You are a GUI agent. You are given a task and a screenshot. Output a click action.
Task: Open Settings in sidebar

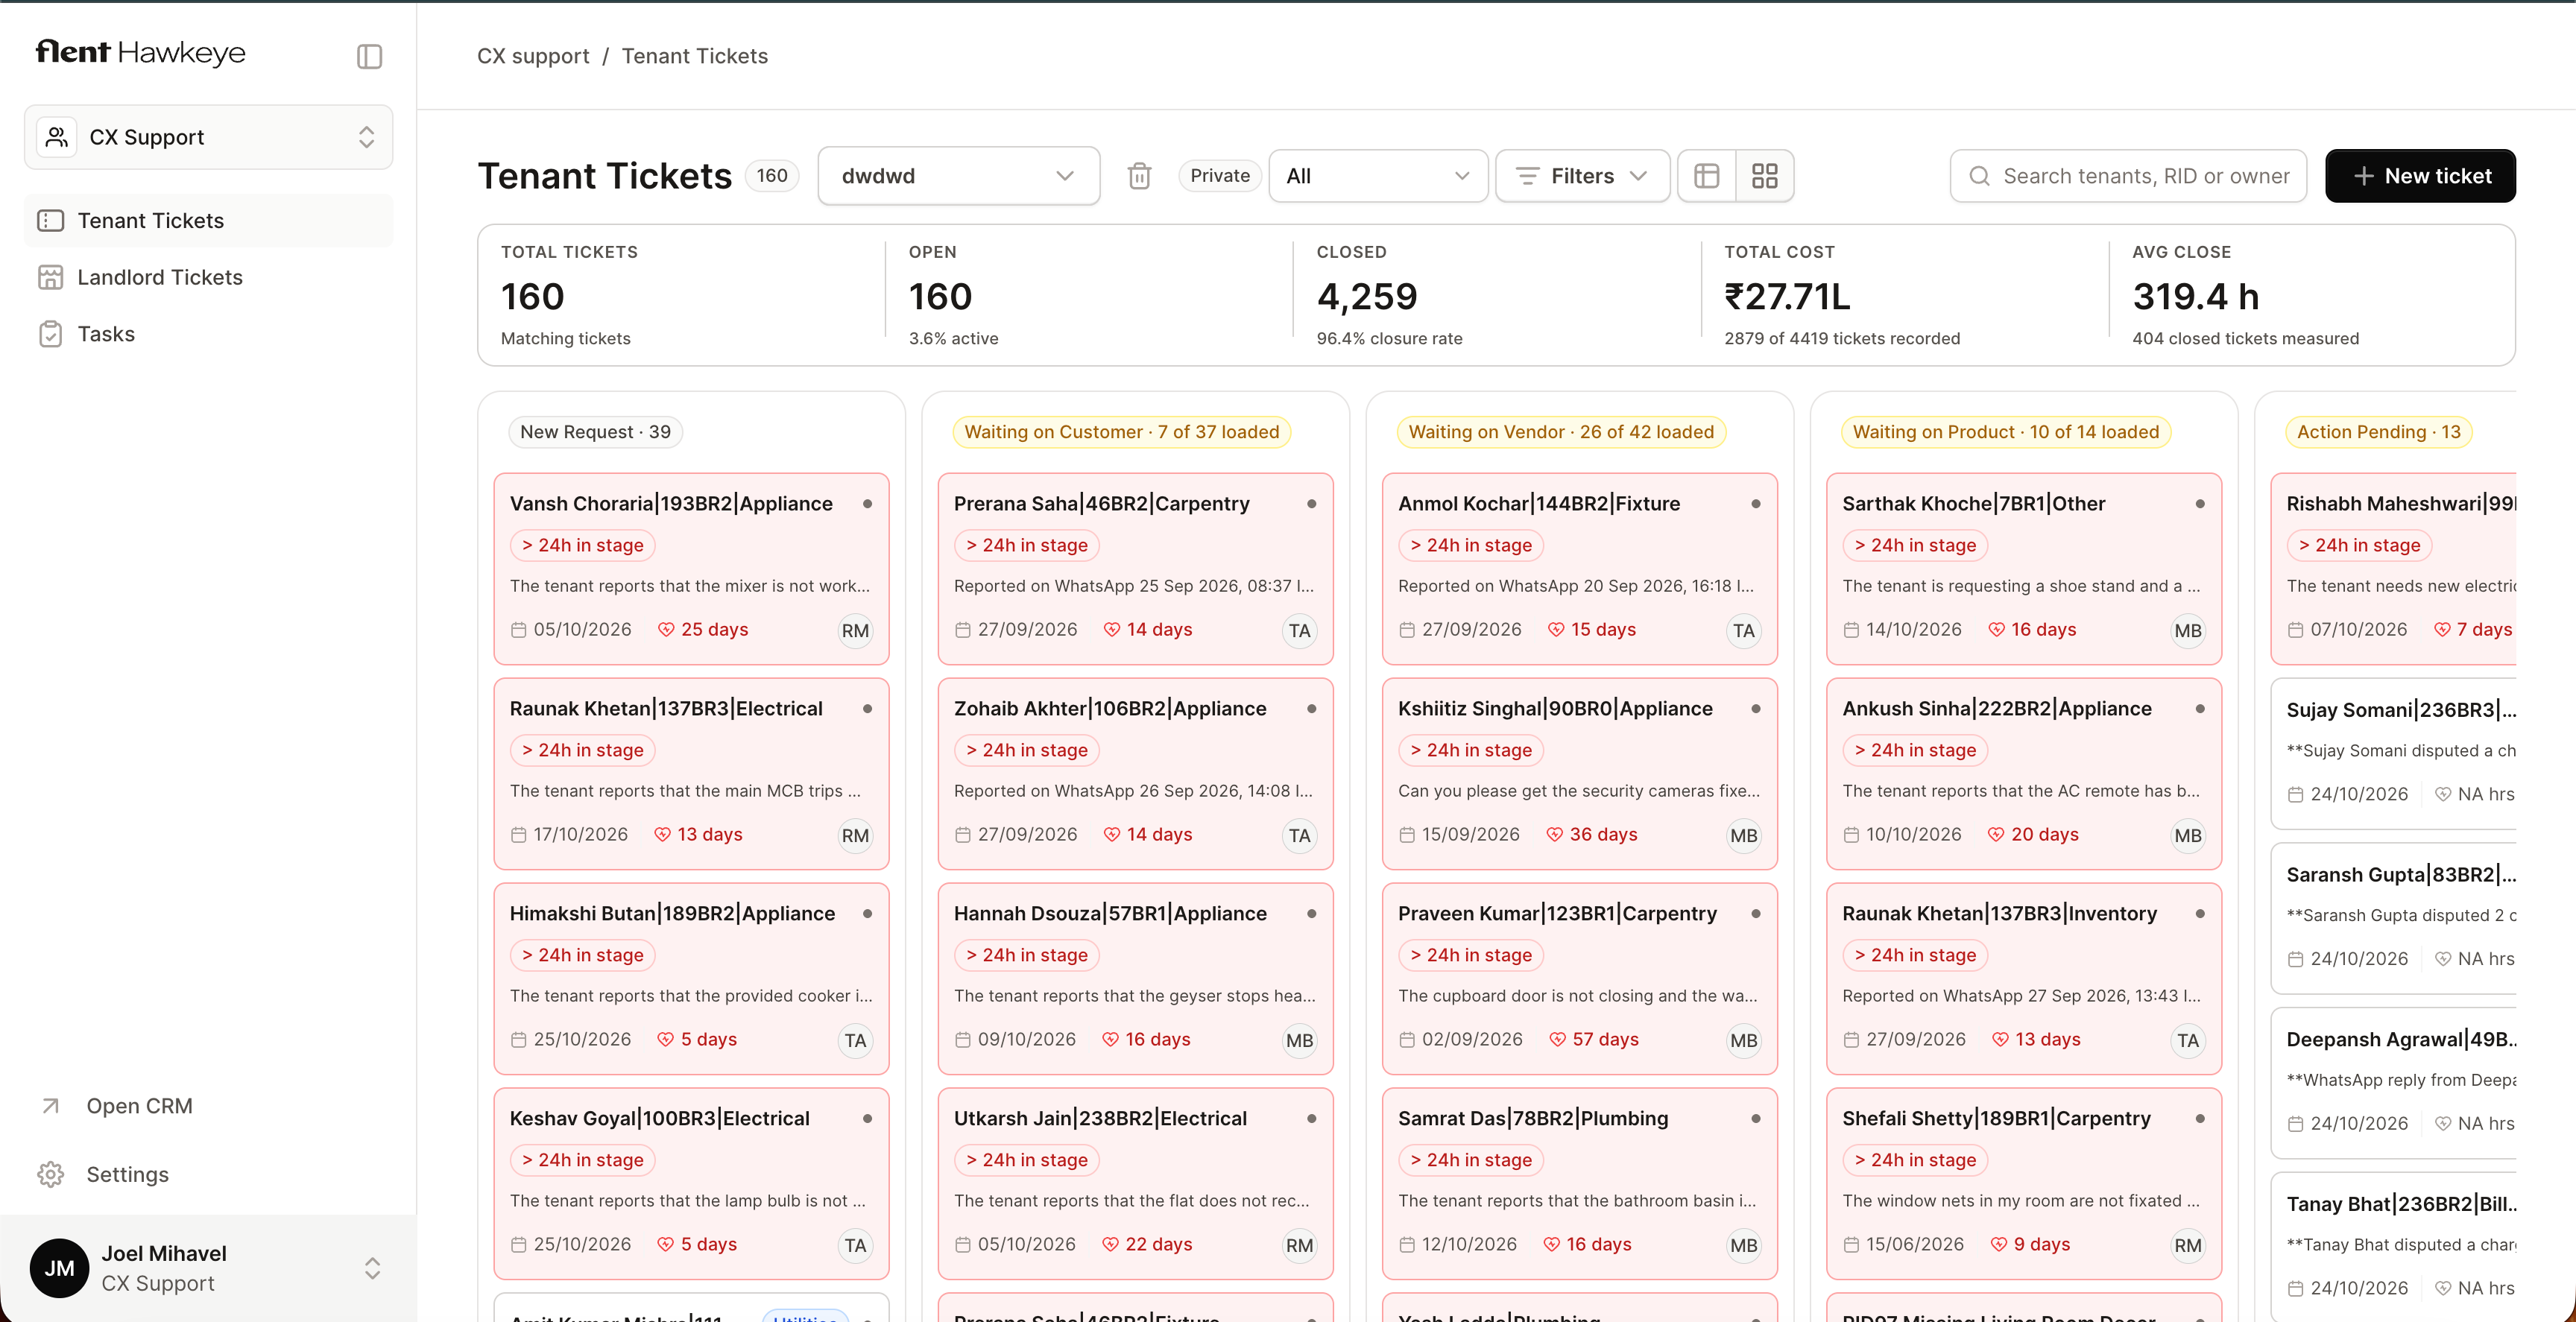[x=208, y=1174]
